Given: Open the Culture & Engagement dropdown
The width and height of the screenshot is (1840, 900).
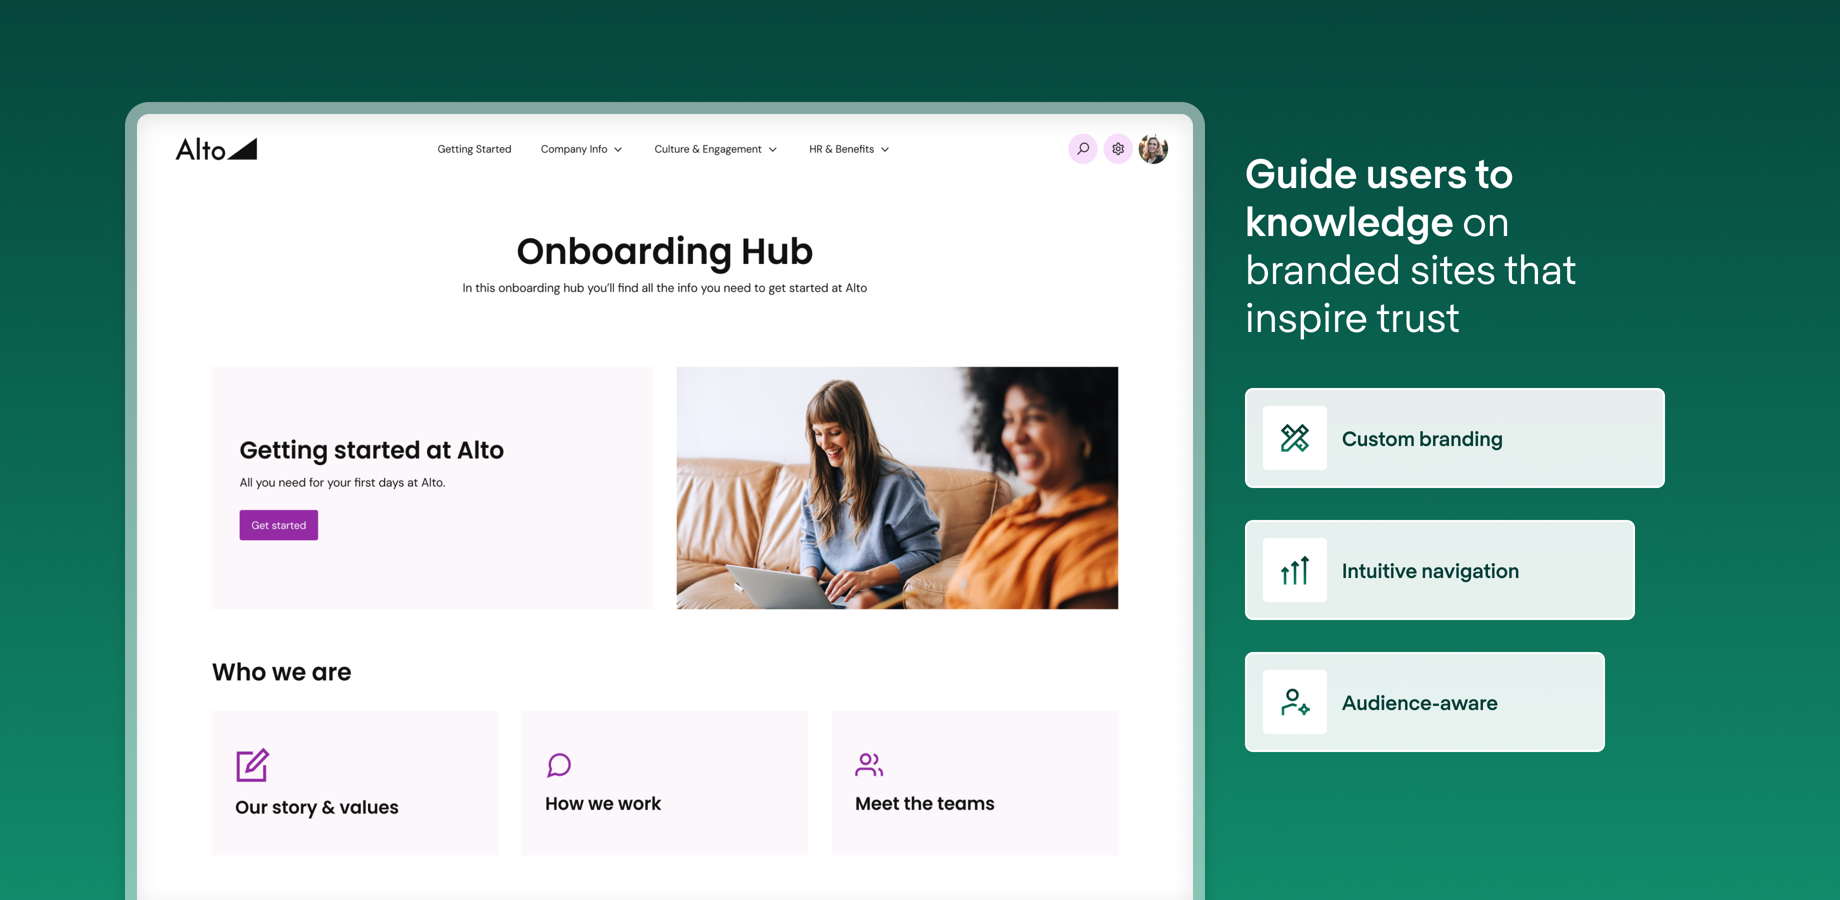Looking at the screenshot, I should (x=714, y=148).
